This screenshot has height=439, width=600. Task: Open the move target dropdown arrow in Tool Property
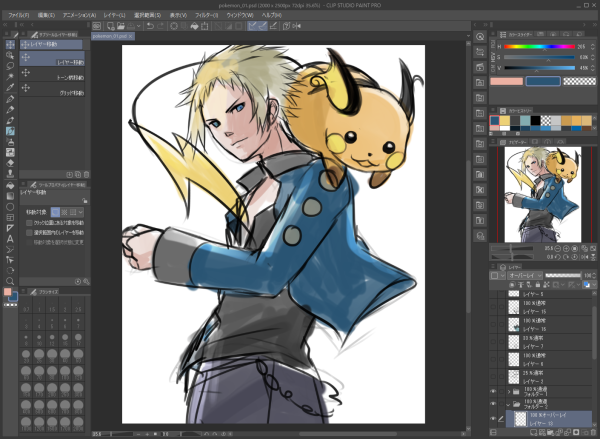point(81,212)
